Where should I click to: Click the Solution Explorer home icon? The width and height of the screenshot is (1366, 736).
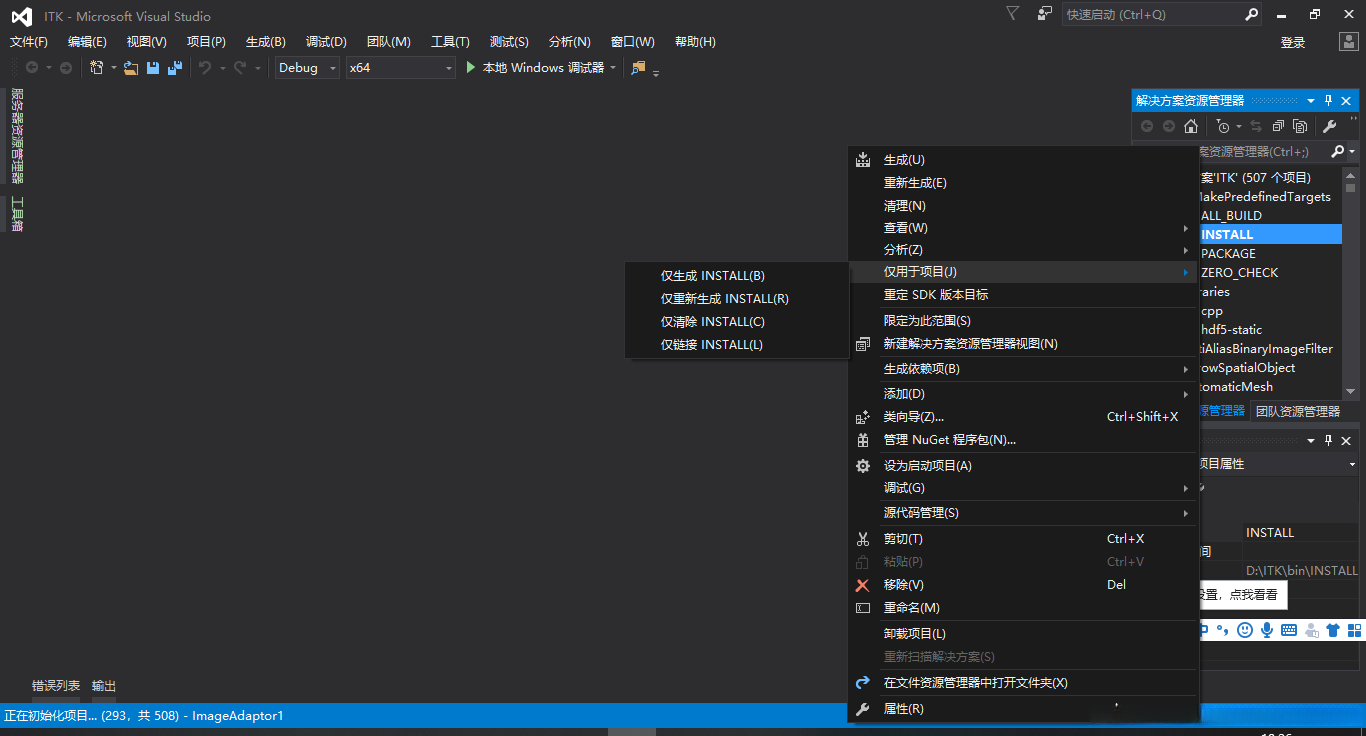pyautogui.click(x=1190, y=126)
